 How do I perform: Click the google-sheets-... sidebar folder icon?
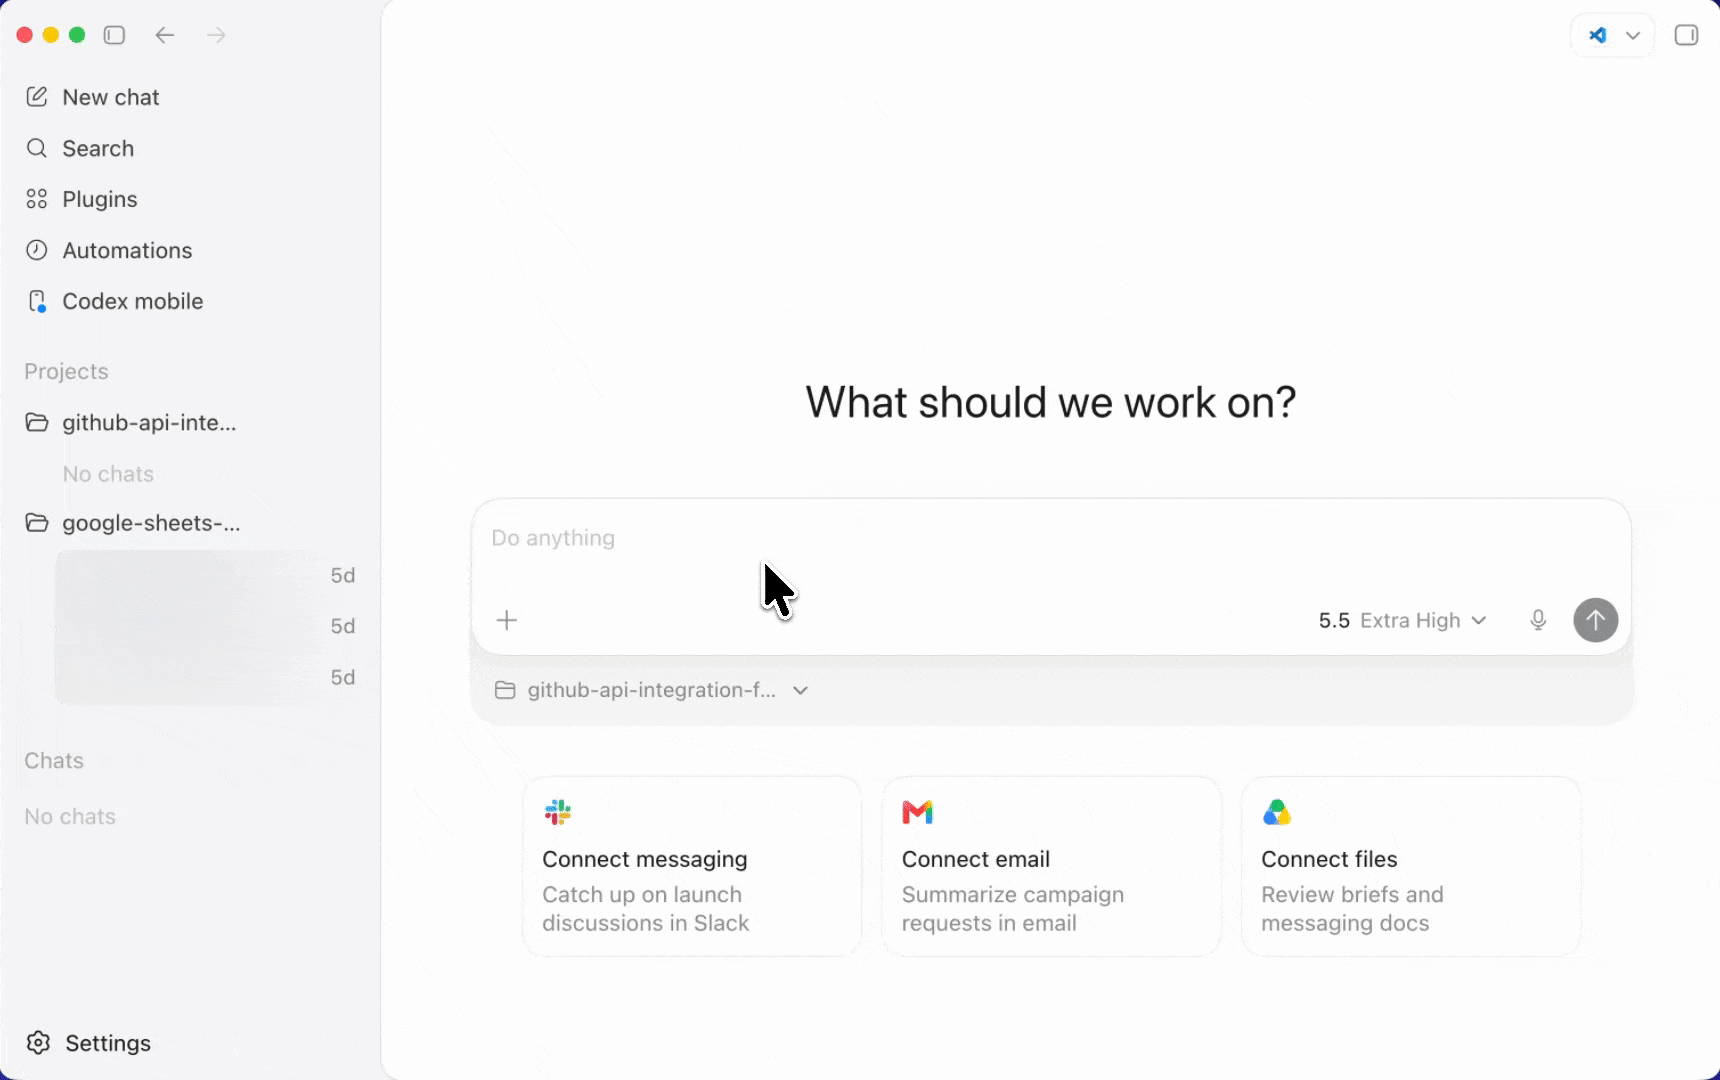[x=37, y=523]
